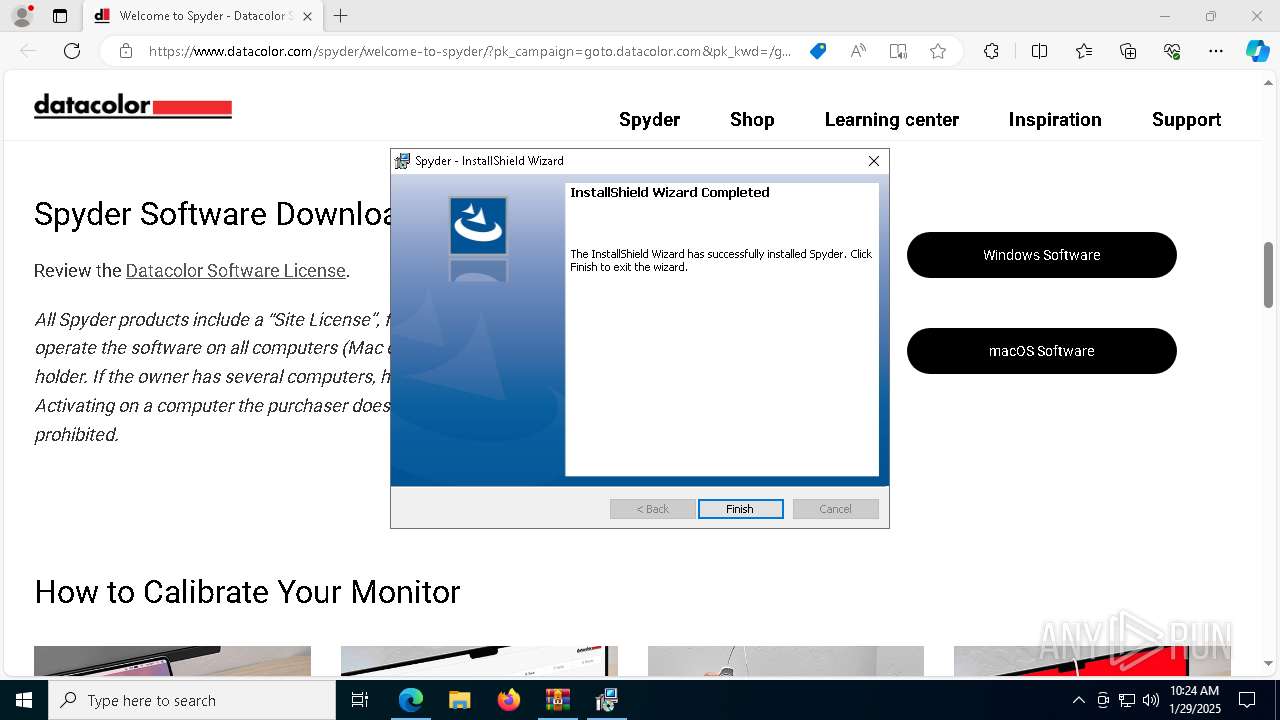Viewport: 1280px width, 720px height.
Task: Open the Spyder menu in the site navigation
Action: click(649, 120)
